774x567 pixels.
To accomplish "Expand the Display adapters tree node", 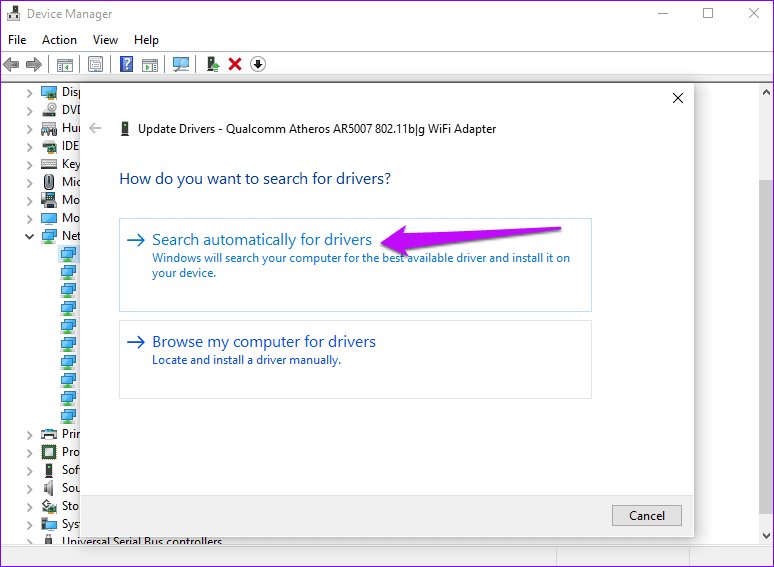I will click(30, 93).
